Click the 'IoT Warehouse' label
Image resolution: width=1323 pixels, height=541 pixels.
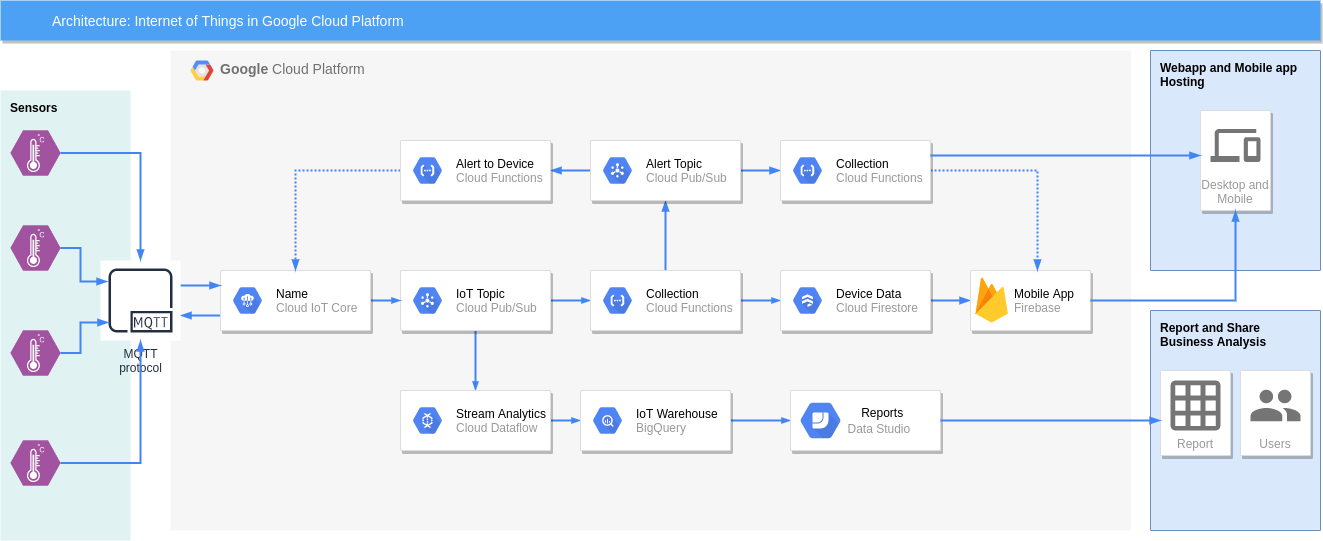[x=677, y=414]
